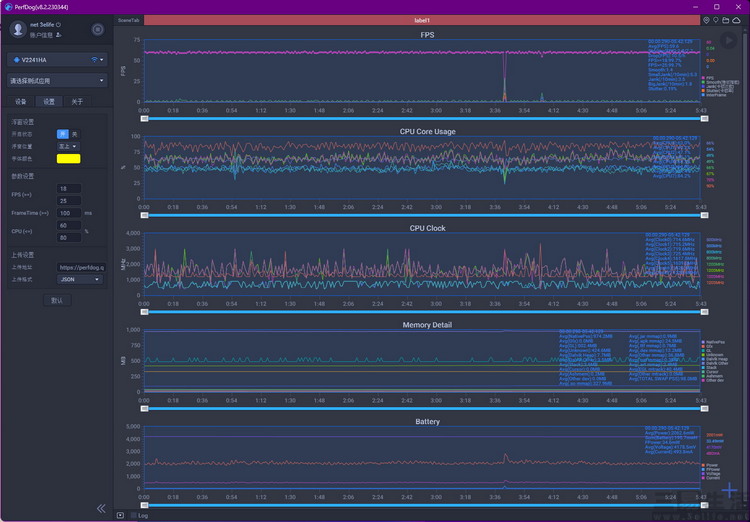Click the vertical scrollbar on the right edge
Image resolution: width=750 pixels, height=522 pixels.
[x=747, y=268]
